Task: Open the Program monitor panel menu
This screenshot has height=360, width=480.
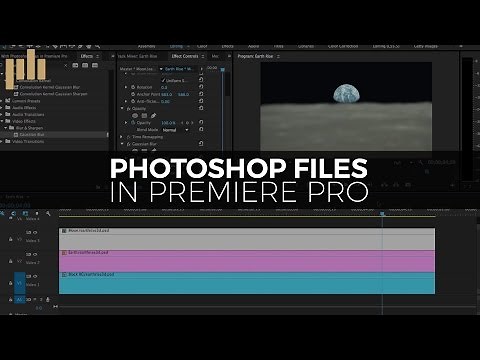Action: click(x=278, y=56)
